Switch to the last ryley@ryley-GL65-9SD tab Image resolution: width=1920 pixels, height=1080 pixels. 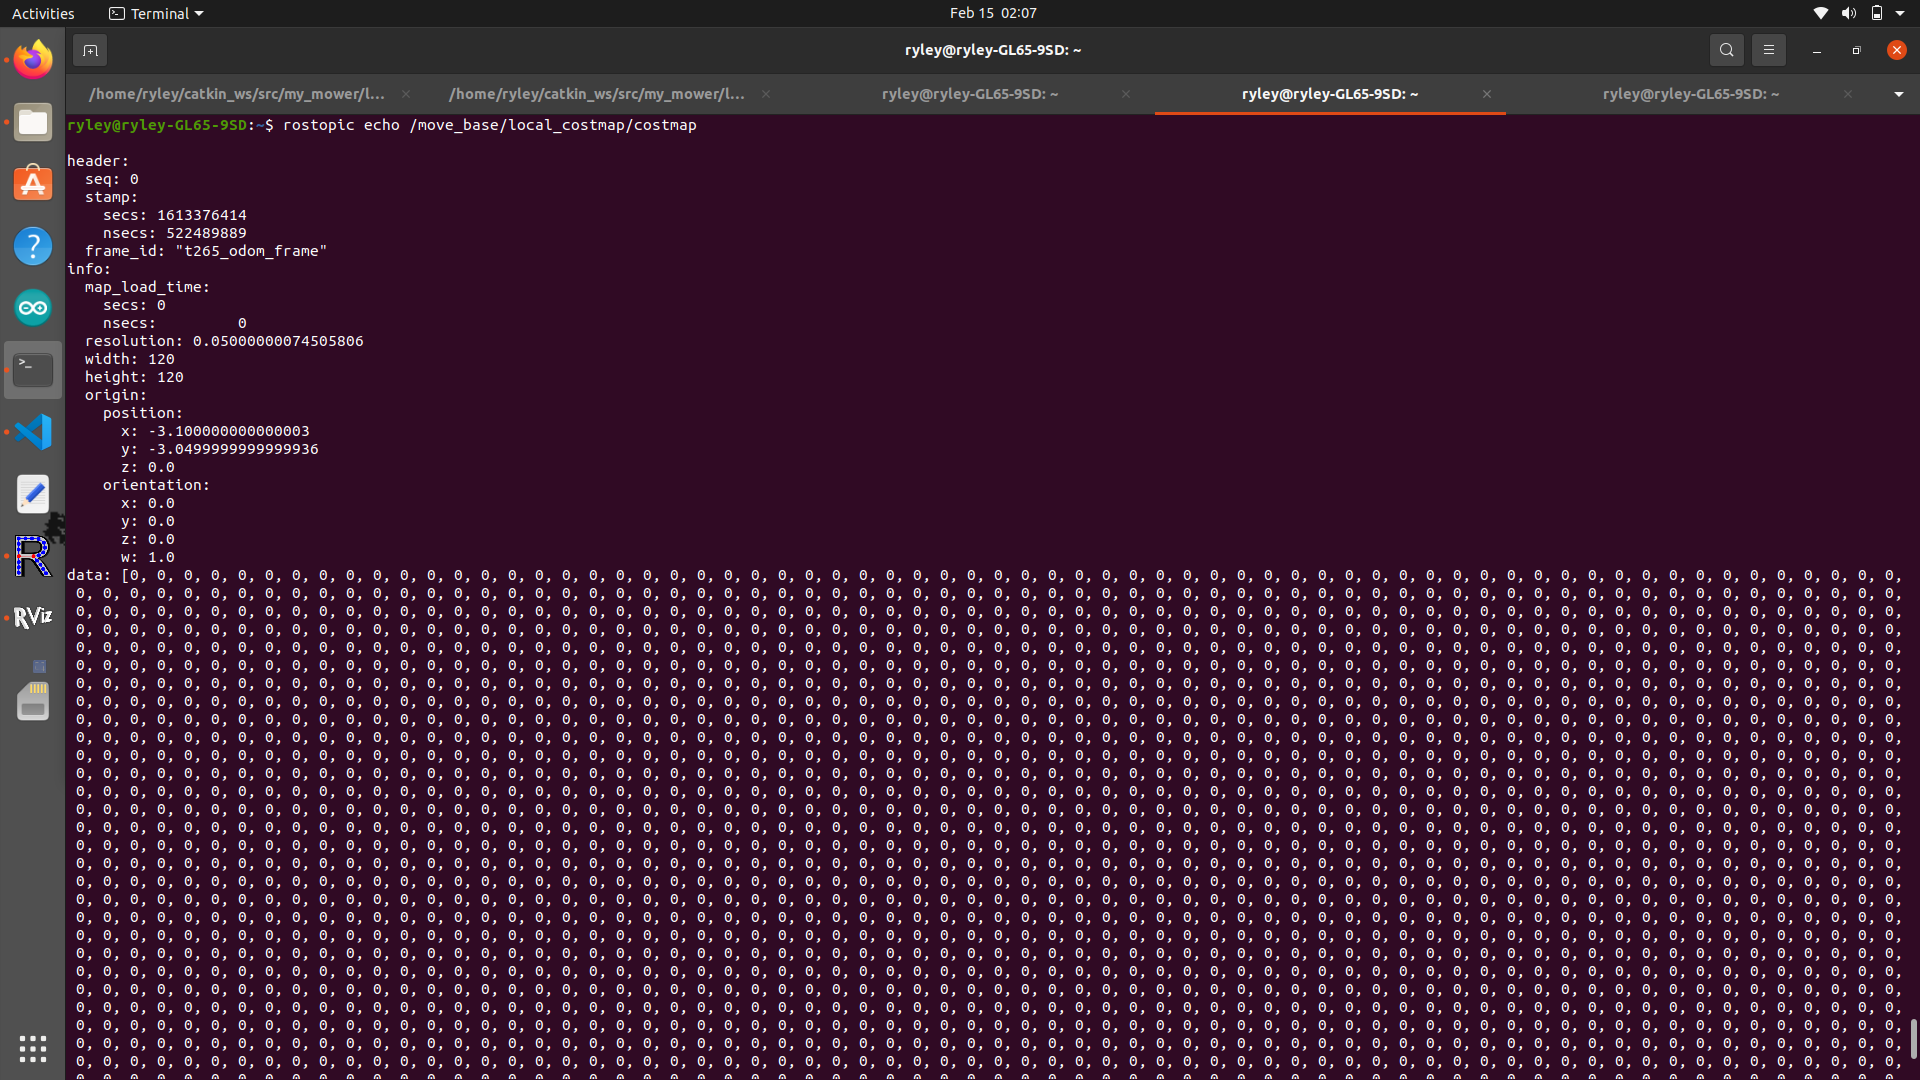click(x=1690, y=94)
